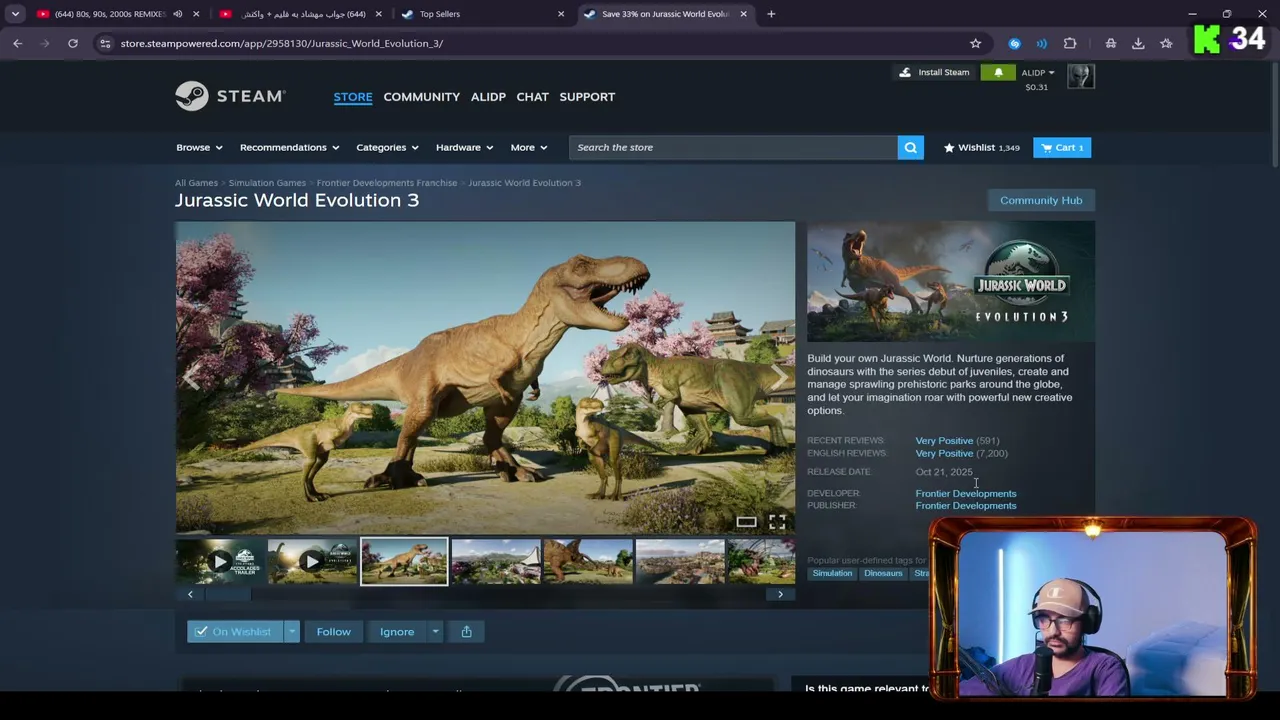Screen dimensions: 1280x720
Task: Expand the wishlist options dropdown arrow
Action: coord(291,632)
